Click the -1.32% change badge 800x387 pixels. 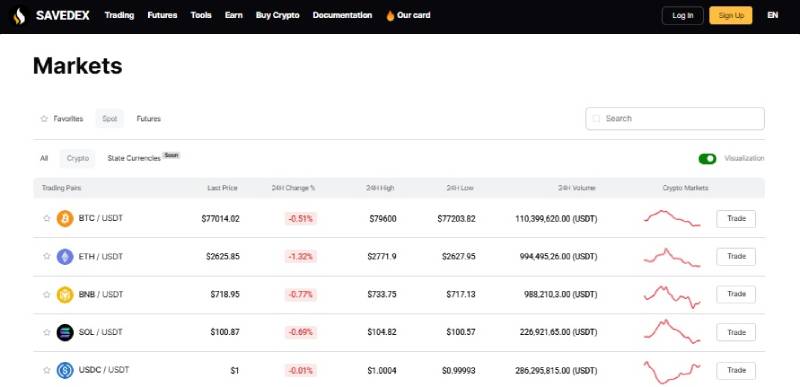301,256
